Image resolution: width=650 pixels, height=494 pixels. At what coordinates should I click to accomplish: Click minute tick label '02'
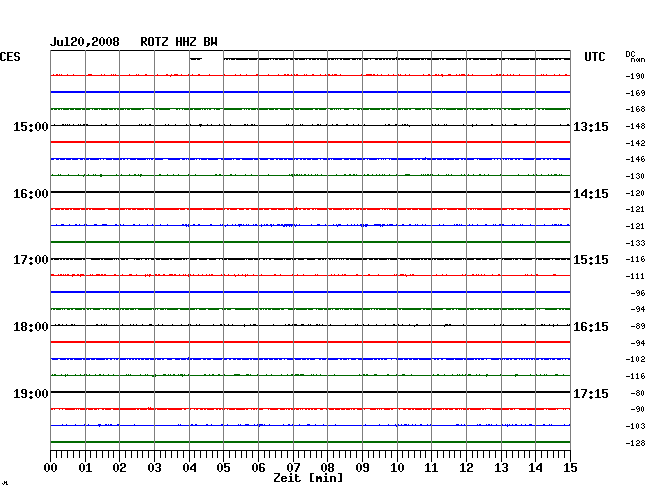click(119, 468)
